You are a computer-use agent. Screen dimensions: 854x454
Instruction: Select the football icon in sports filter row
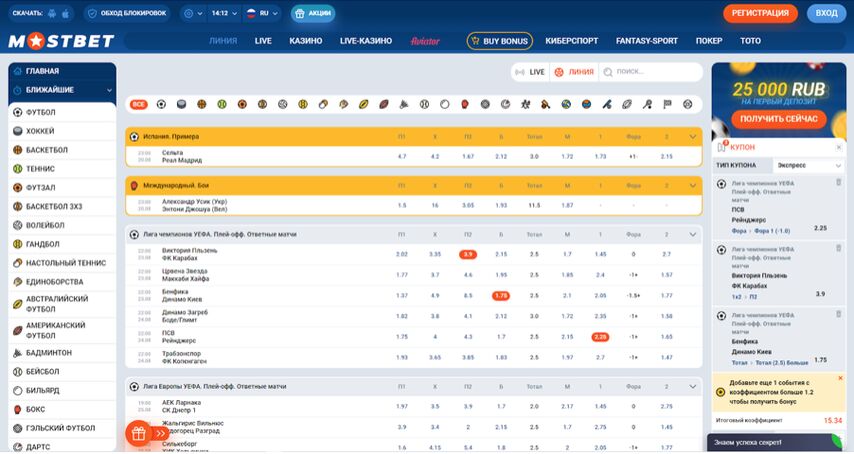[x=161, y=104]
